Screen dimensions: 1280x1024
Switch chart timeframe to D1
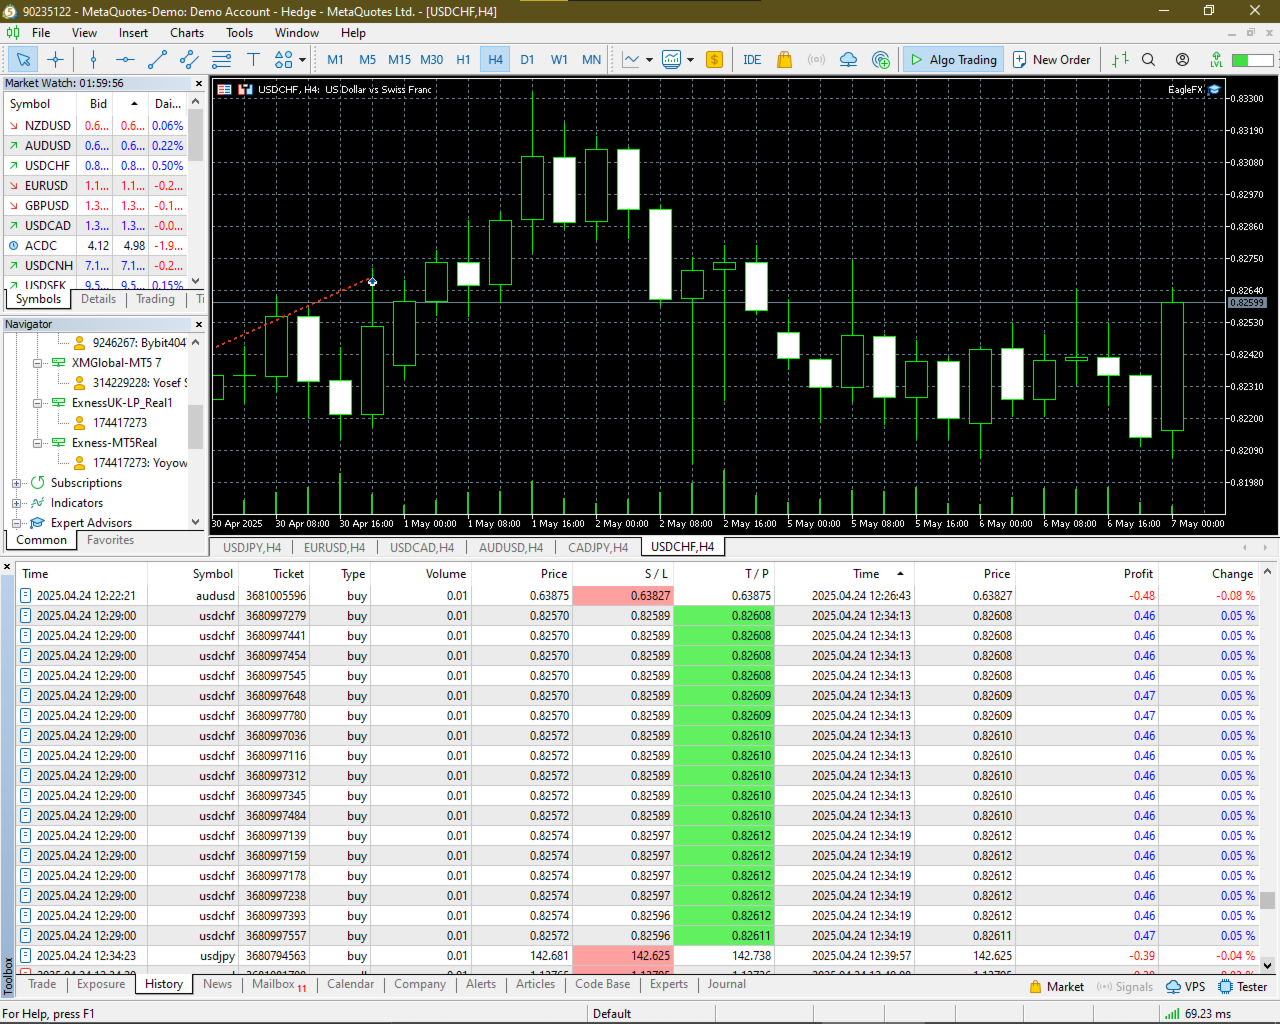pyautogui.click(x=527, y=59)
